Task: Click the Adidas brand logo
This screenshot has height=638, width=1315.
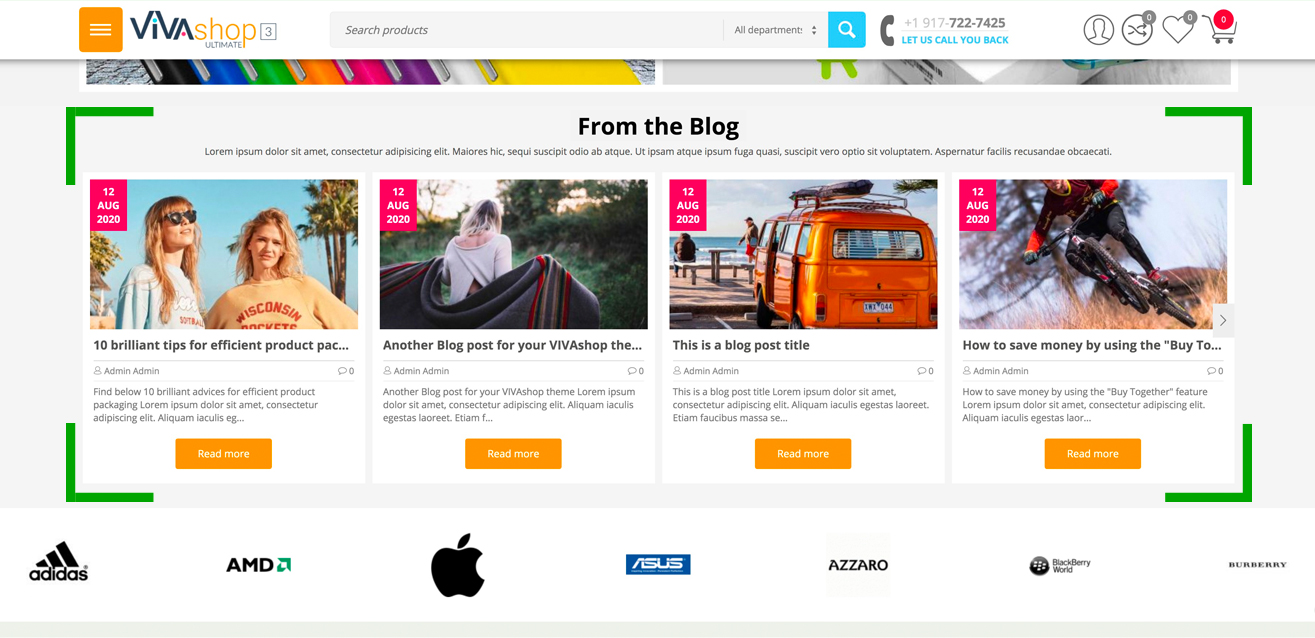Action: pos(59,562)
